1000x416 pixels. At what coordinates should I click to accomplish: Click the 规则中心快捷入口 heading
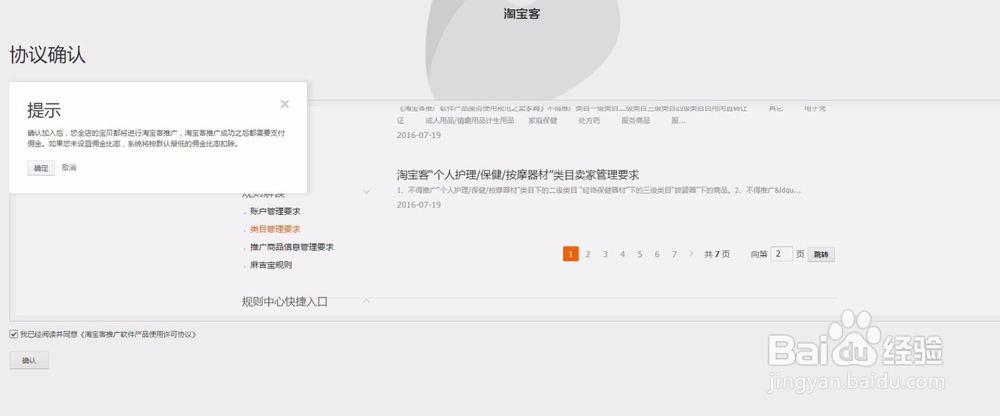point(284,302)
